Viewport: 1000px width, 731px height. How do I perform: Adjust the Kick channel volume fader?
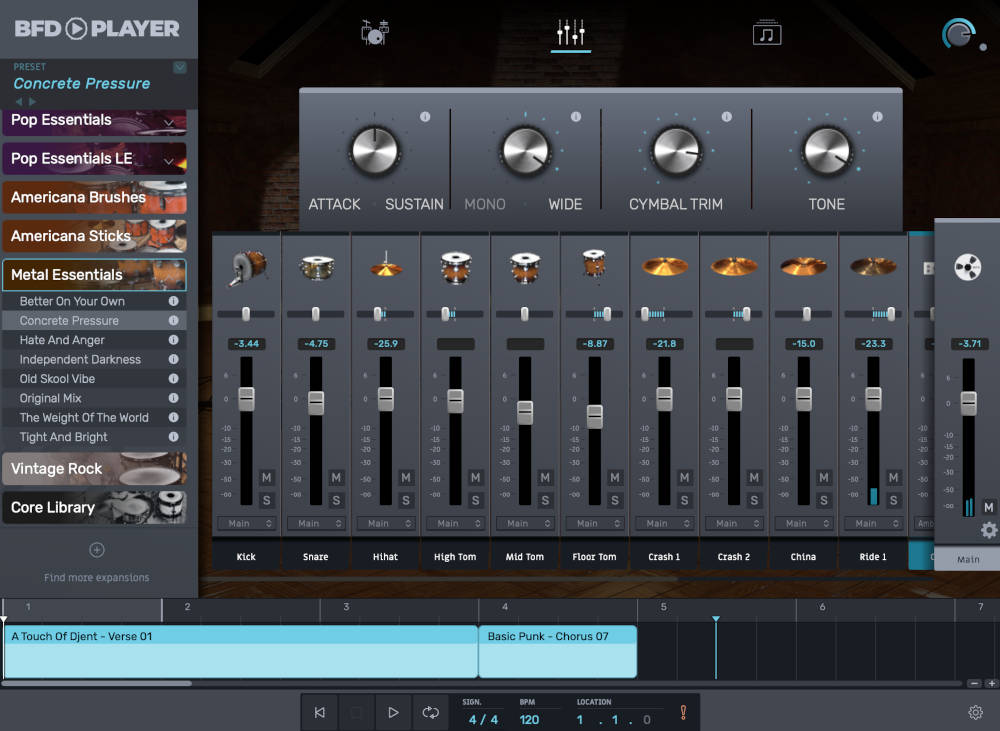coord(246,400)
